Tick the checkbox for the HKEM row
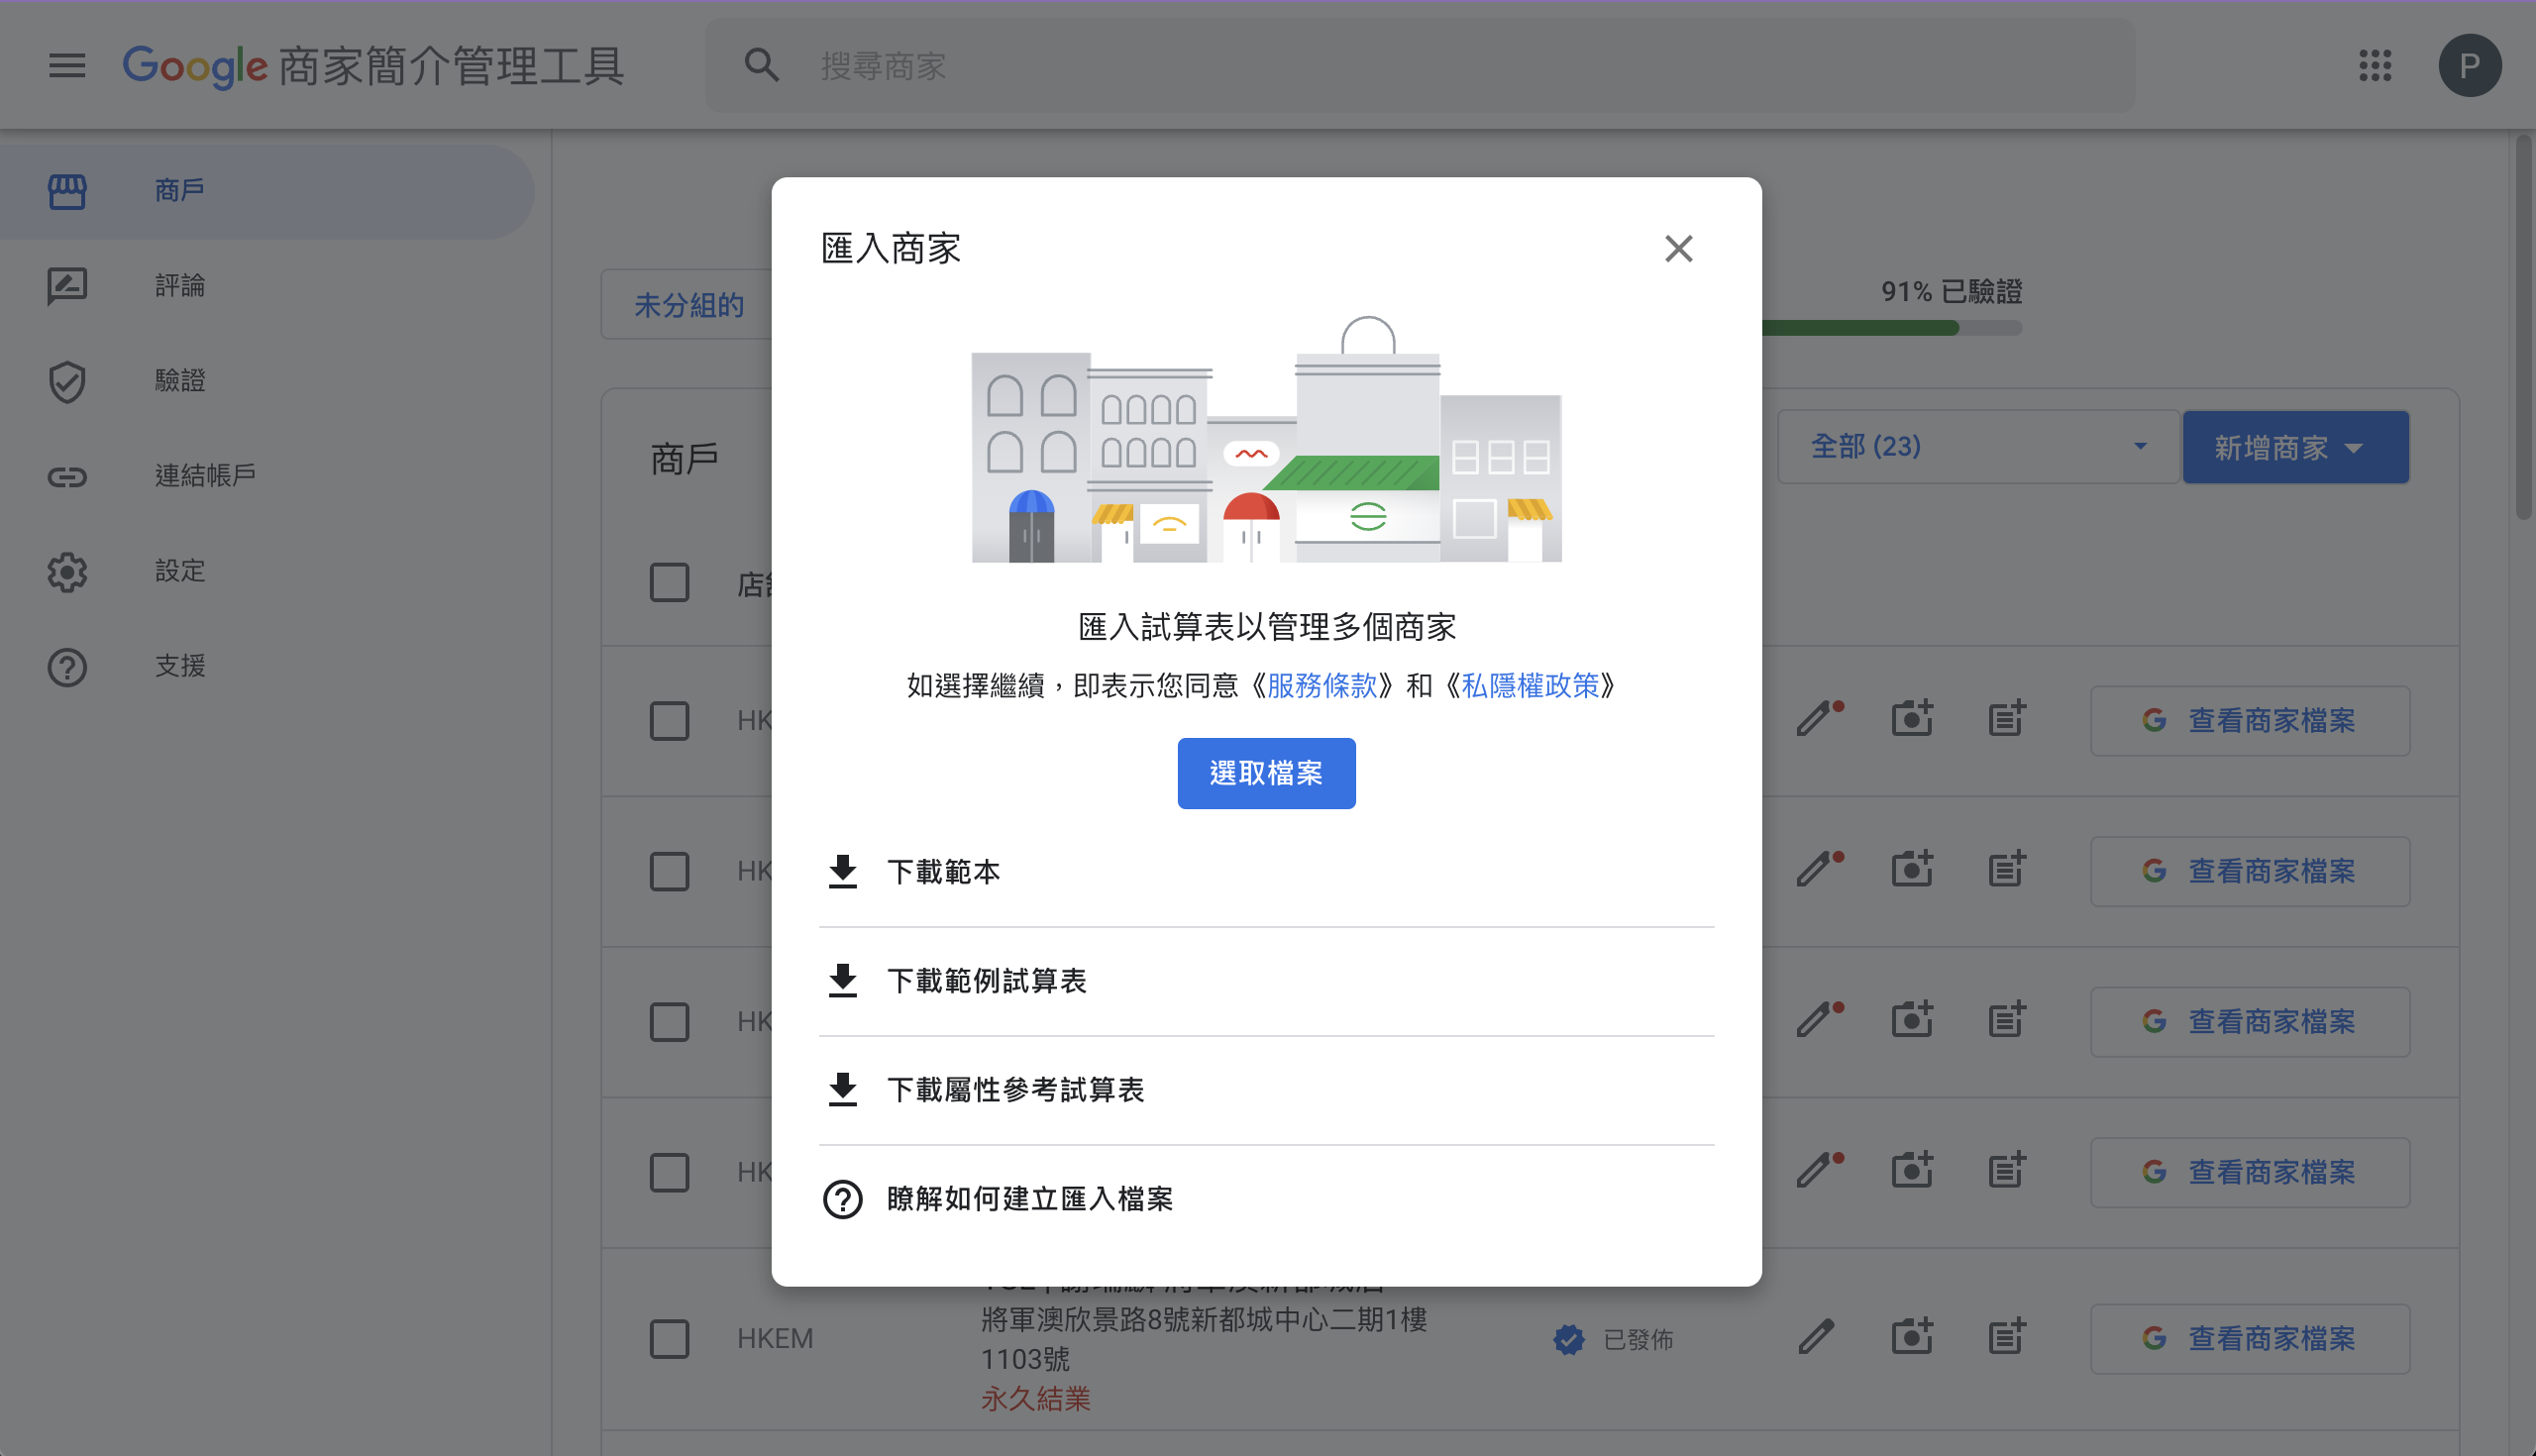Viewport: 2536px width, 1456px height. 669,1339
